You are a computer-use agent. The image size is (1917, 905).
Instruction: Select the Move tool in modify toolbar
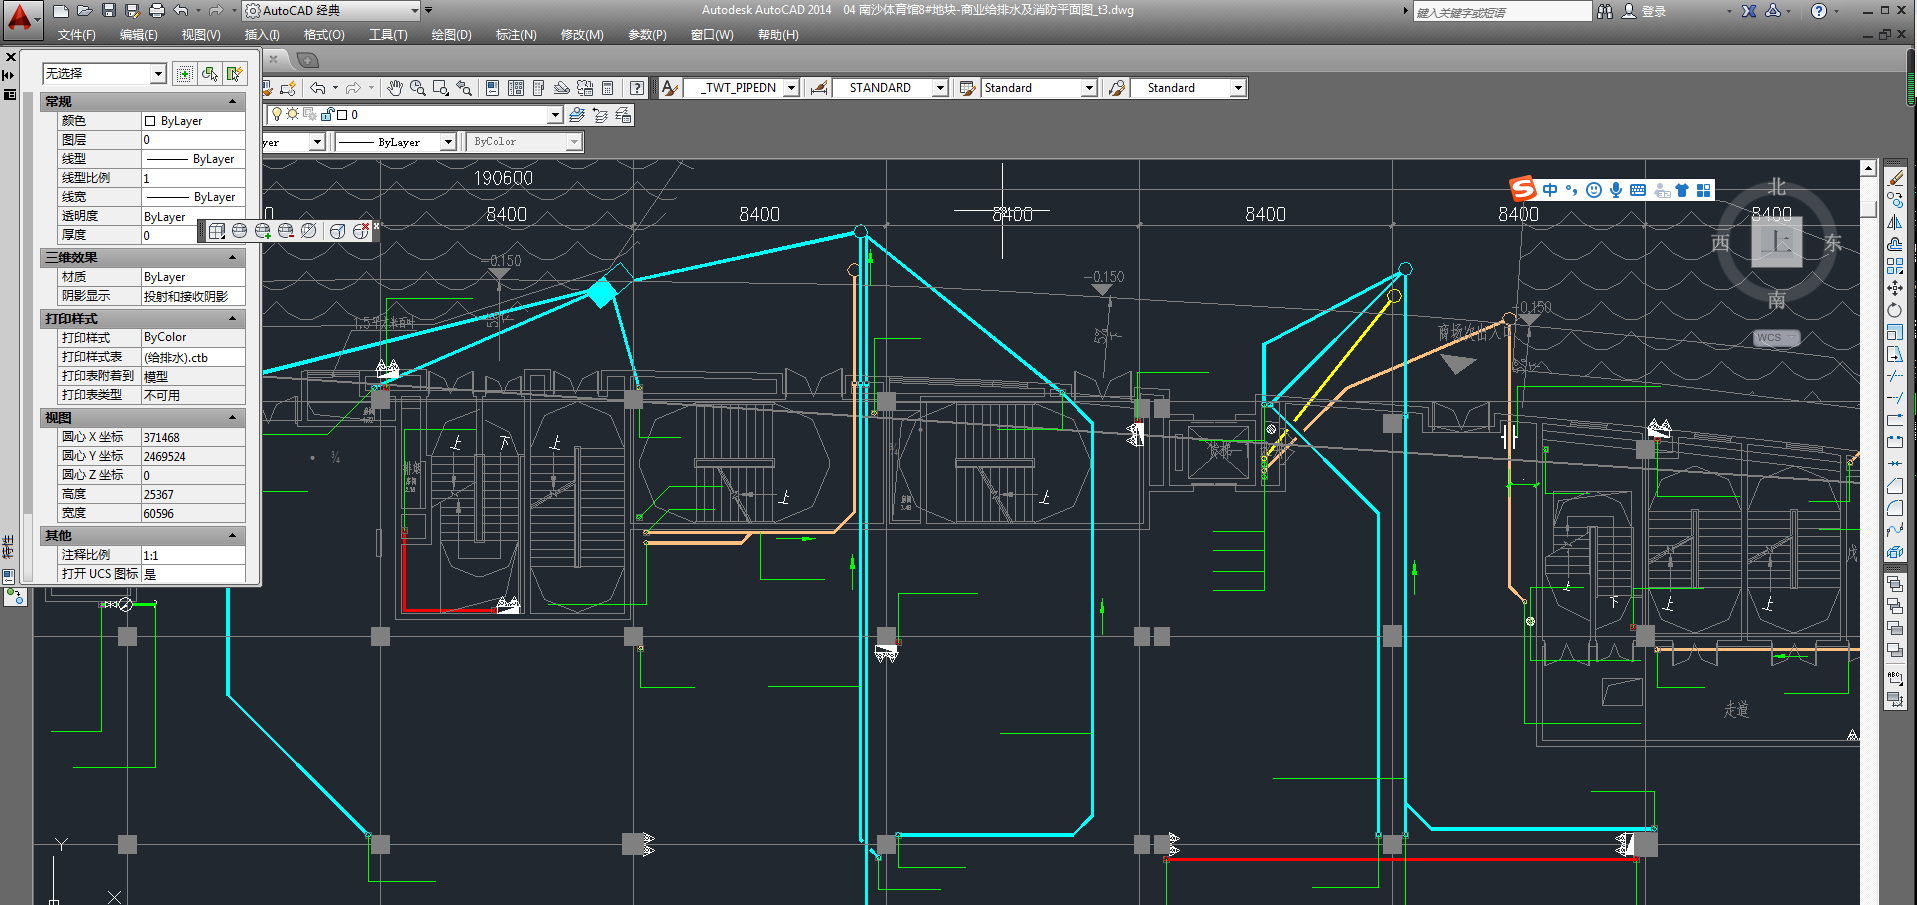coord(1895,288)
